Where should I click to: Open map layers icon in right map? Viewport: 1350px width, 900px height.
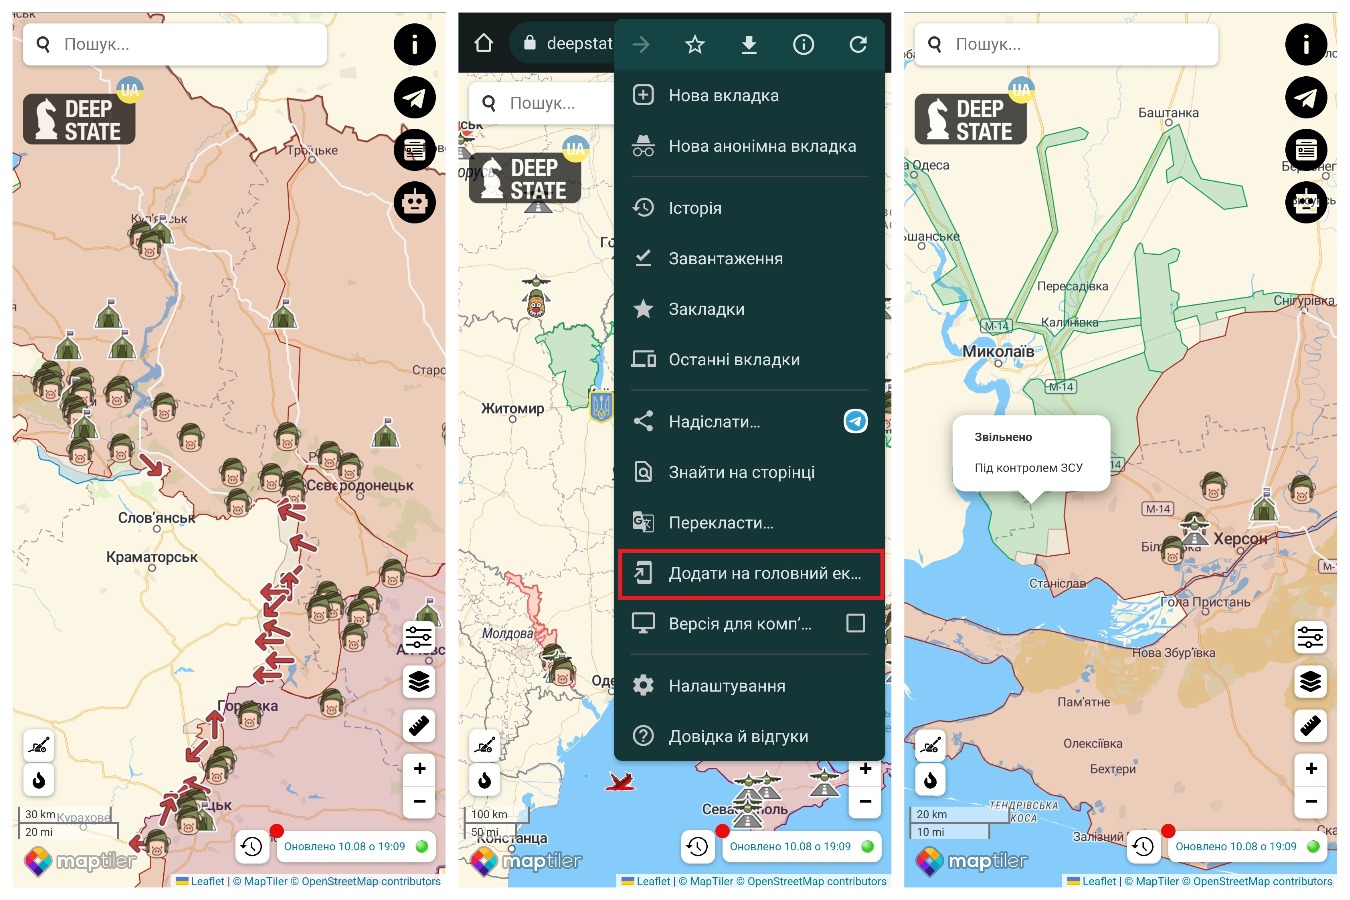pyautogui.click(x=1310, y=681)
